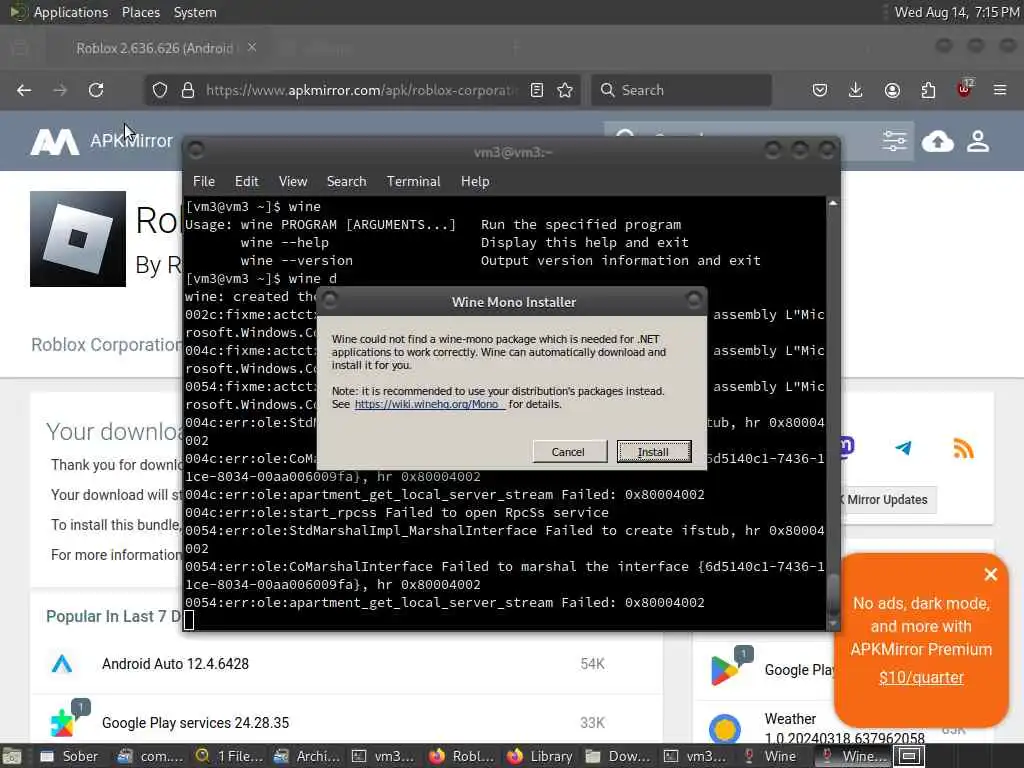The width and height of the screenshot is (1024, 768).
Task: Open the Firefox hamburger menu
Action: [1000, 90]
